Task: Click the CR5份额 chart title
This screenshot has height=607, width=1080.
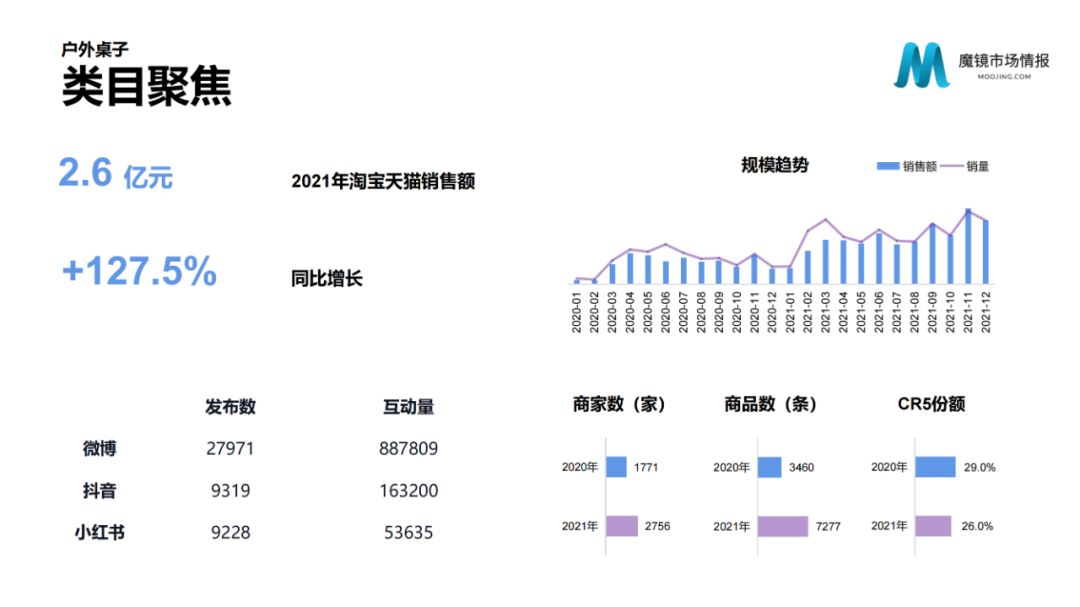Action: coord(931,404)
